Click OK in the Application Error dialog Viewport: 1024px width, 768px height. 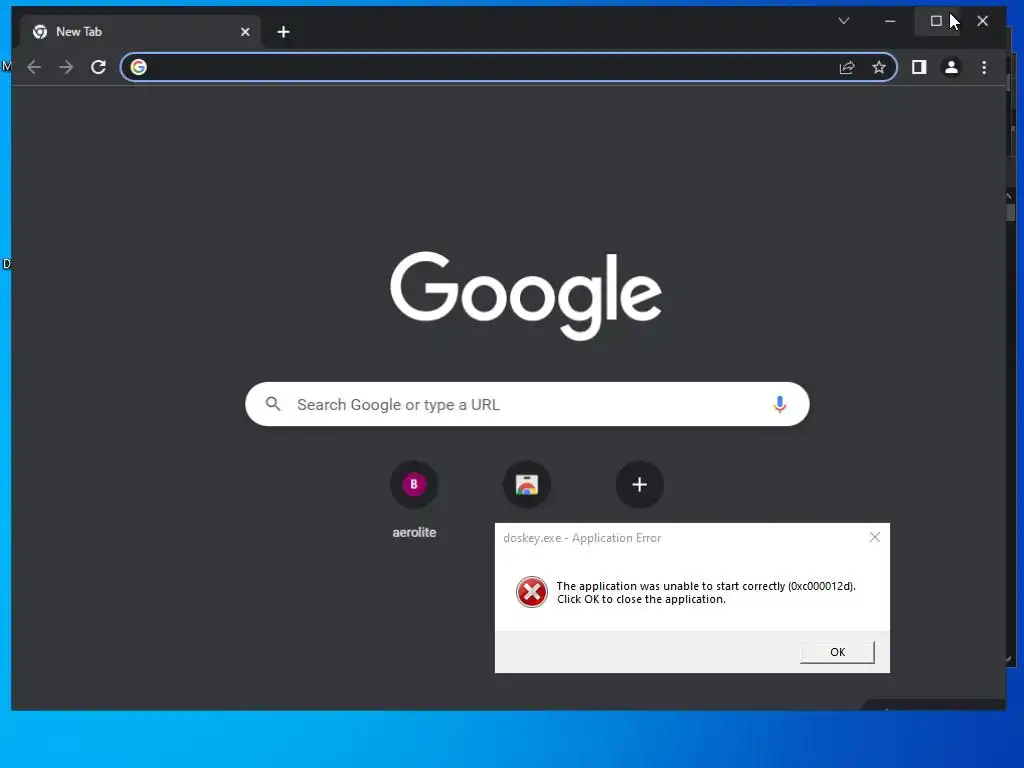[837, 652]
